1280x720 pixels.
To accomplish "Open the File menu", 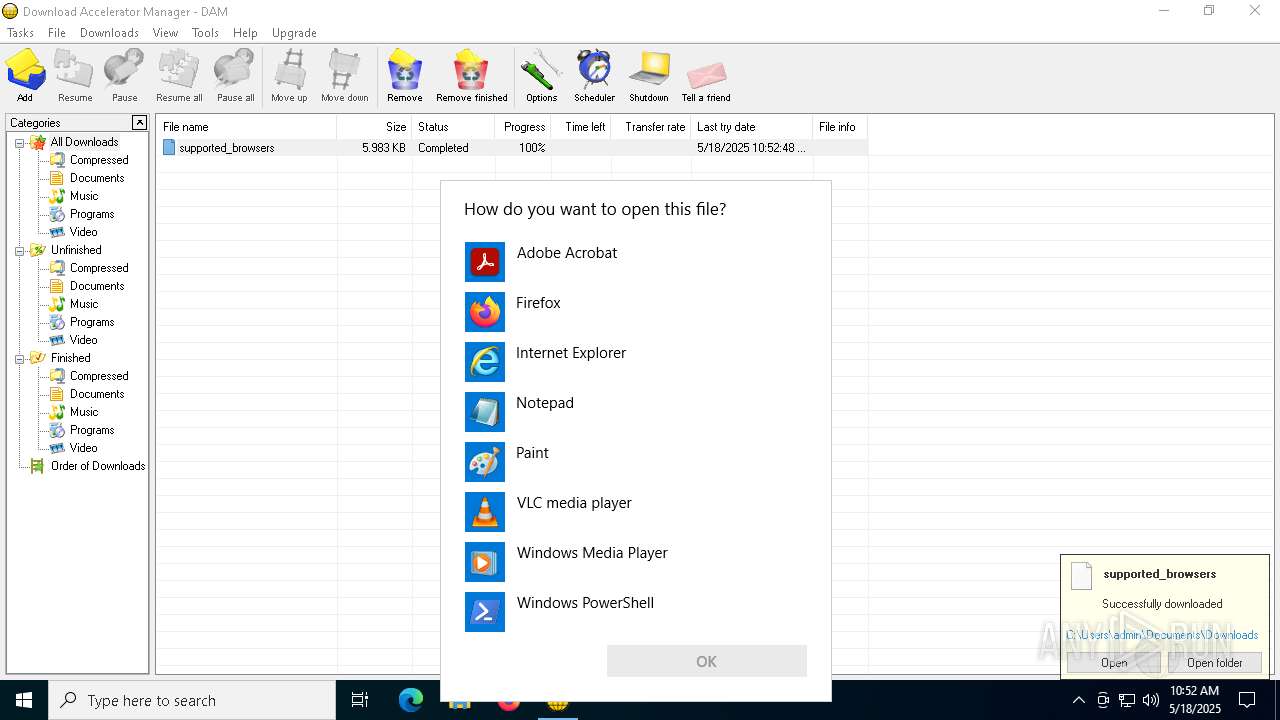I will 57,33.
